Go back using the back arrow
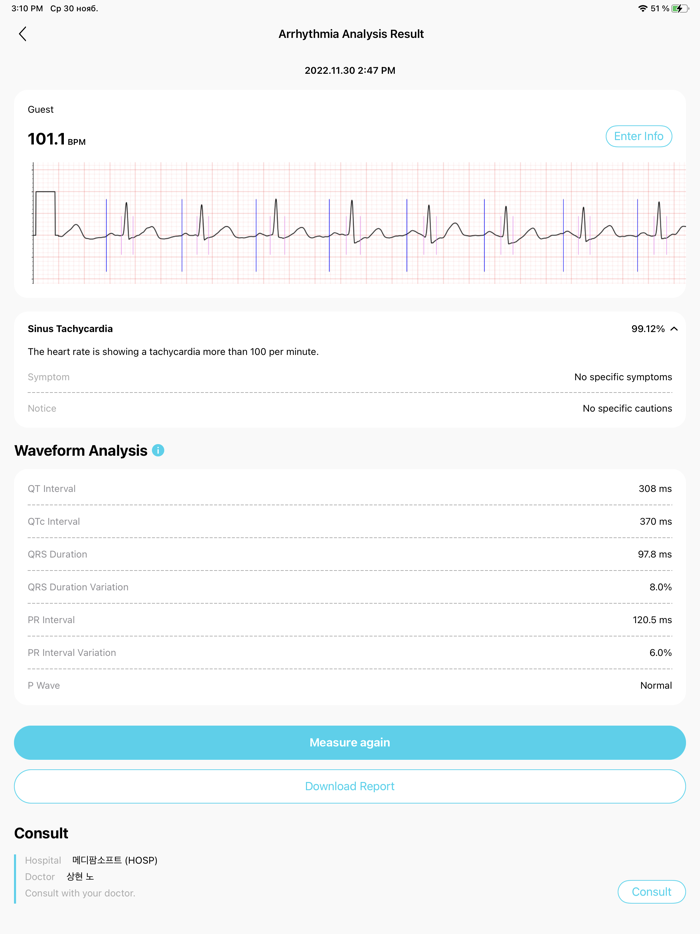The height and width of the screenshot is (934, 700). [x=22, y=33]
